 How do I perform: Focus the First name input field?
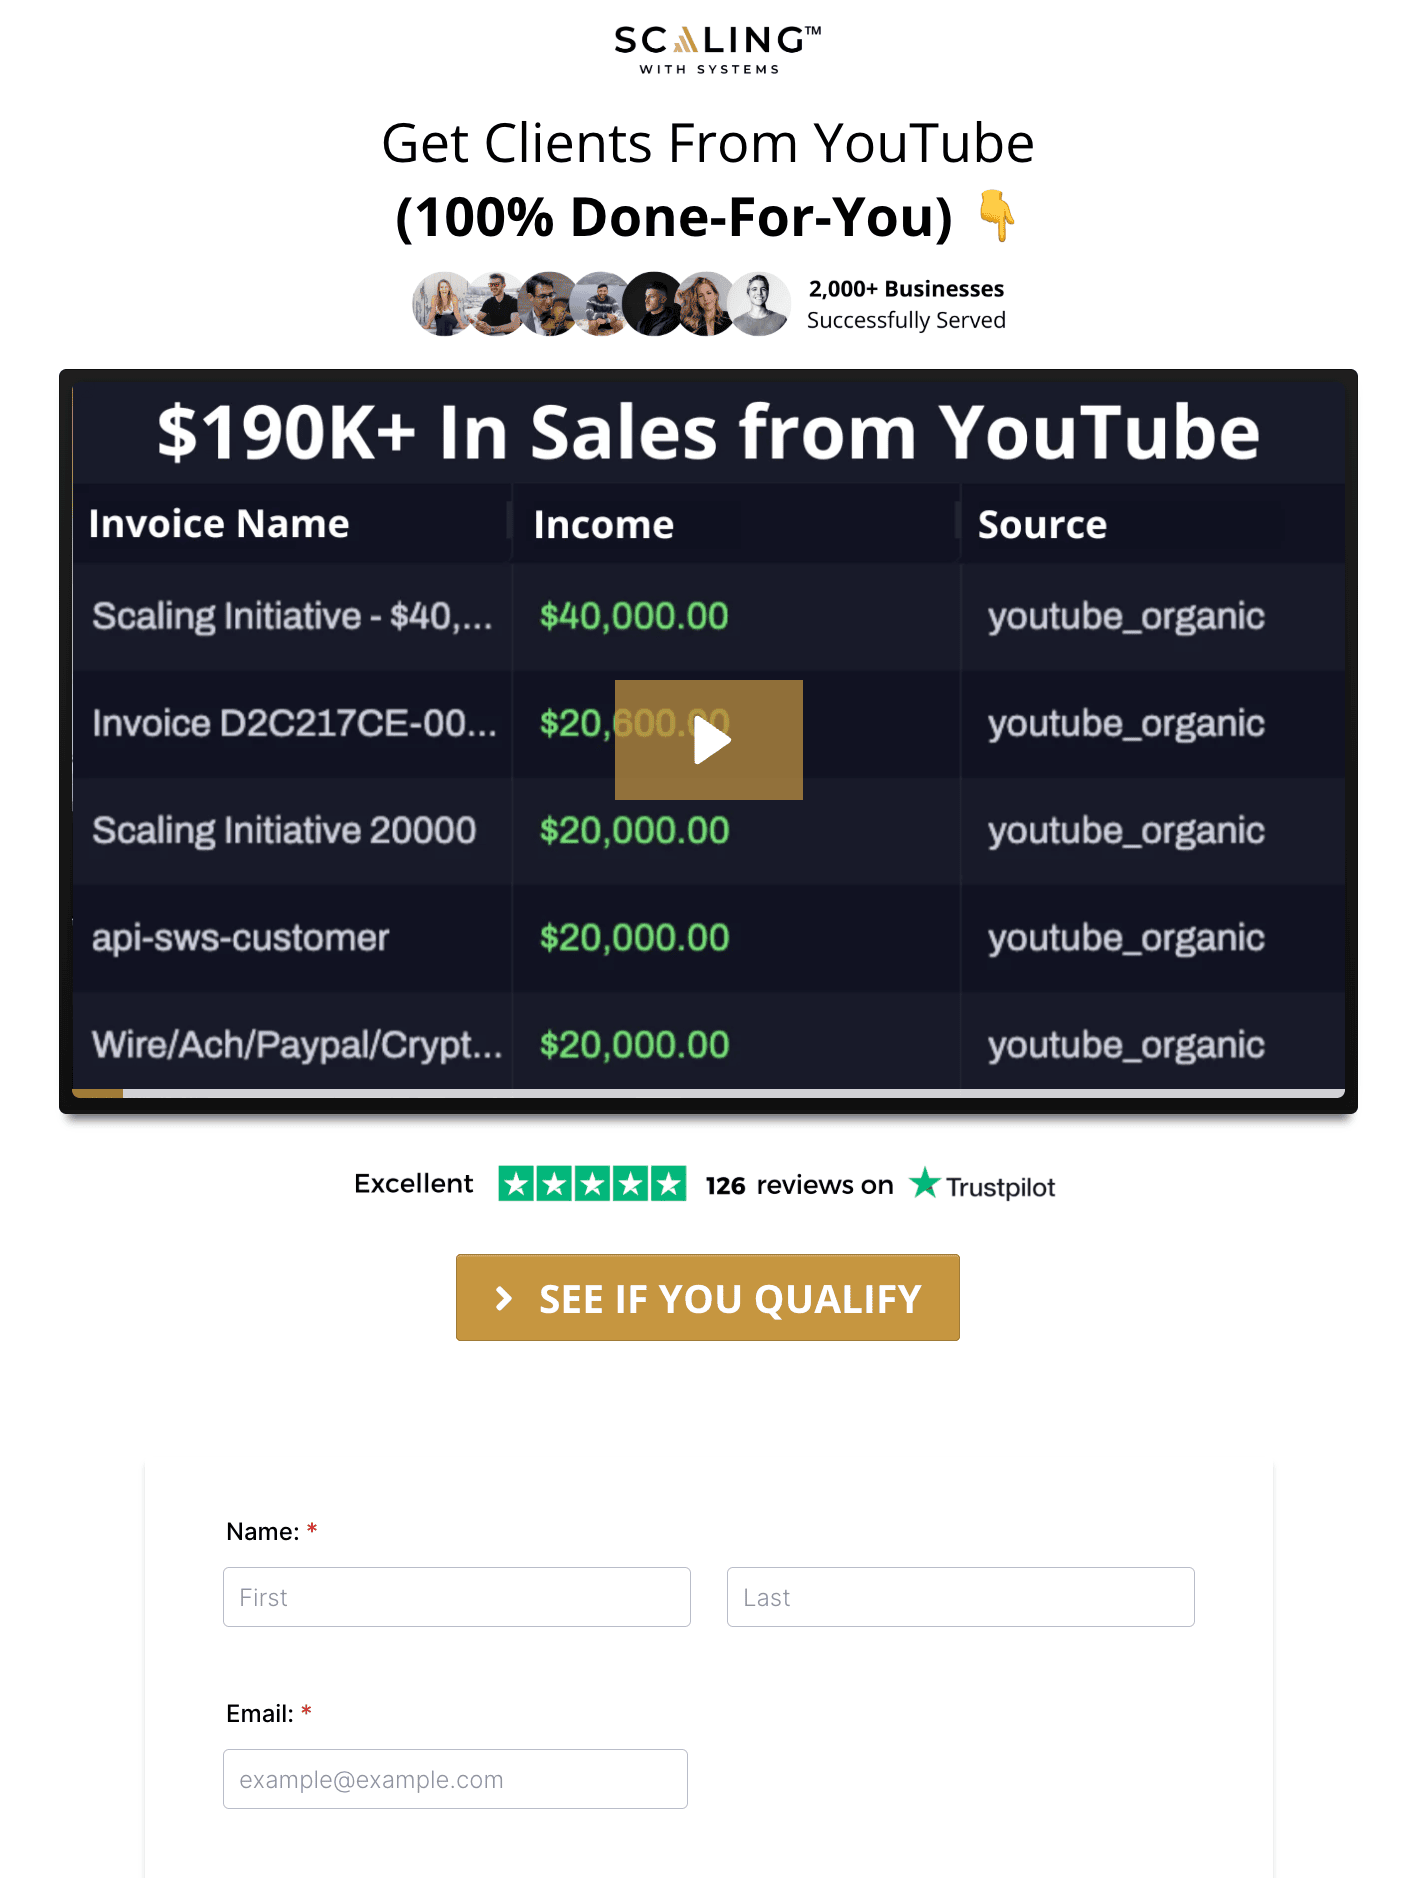click(457, 1597)
